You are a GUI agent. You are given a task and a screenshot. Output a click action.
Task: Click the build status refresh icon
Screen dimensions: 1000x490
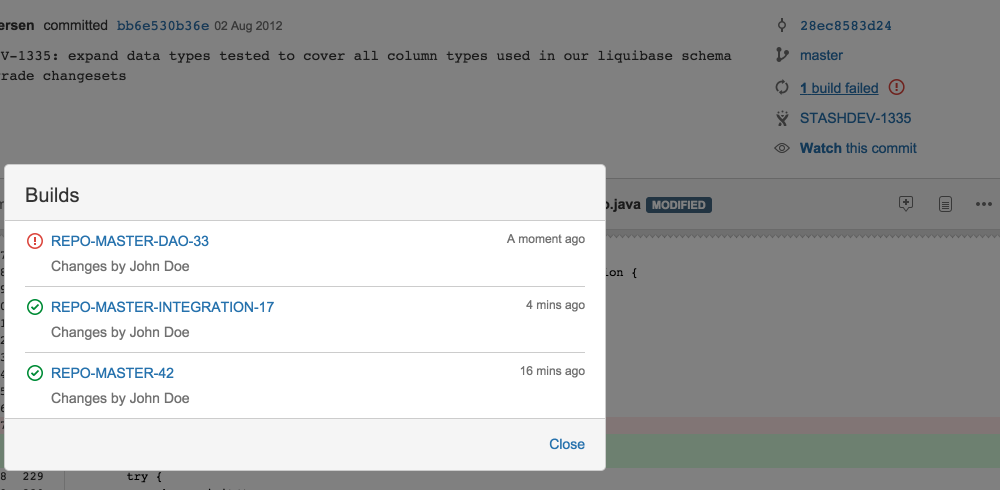(783, 87)
